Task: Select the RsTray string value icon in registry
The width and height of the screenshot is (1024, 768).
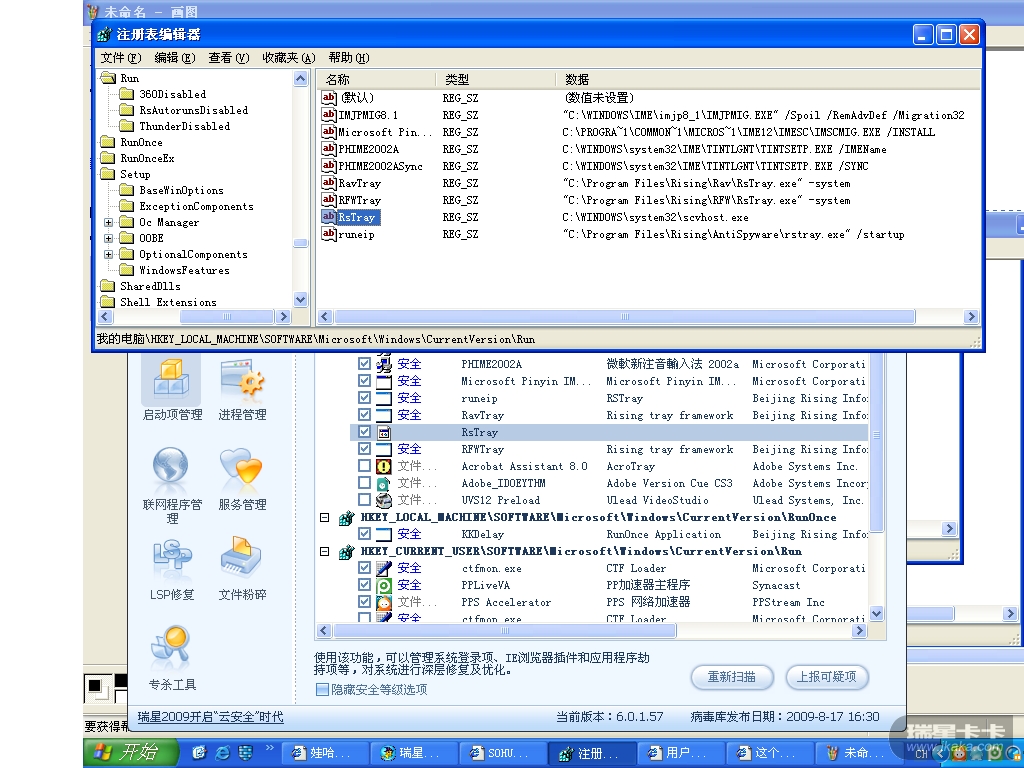Action: [328, 217]
